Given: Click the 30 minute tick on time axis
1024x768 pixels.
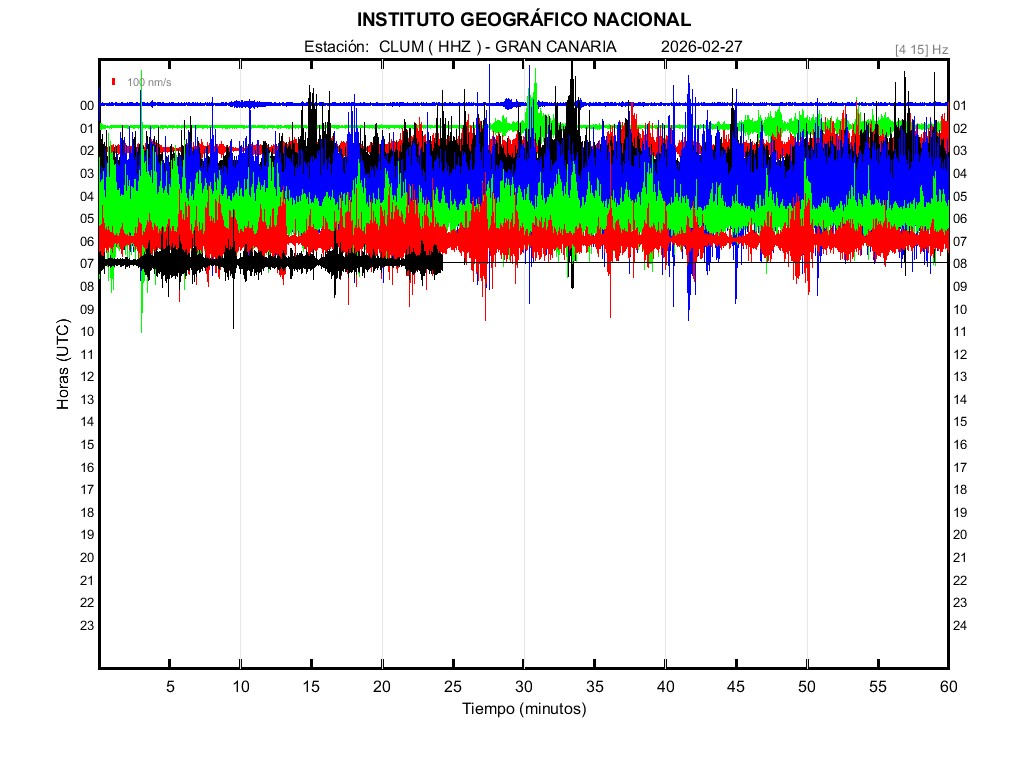Looking at the screenshot, I should (x=524, y=686).
